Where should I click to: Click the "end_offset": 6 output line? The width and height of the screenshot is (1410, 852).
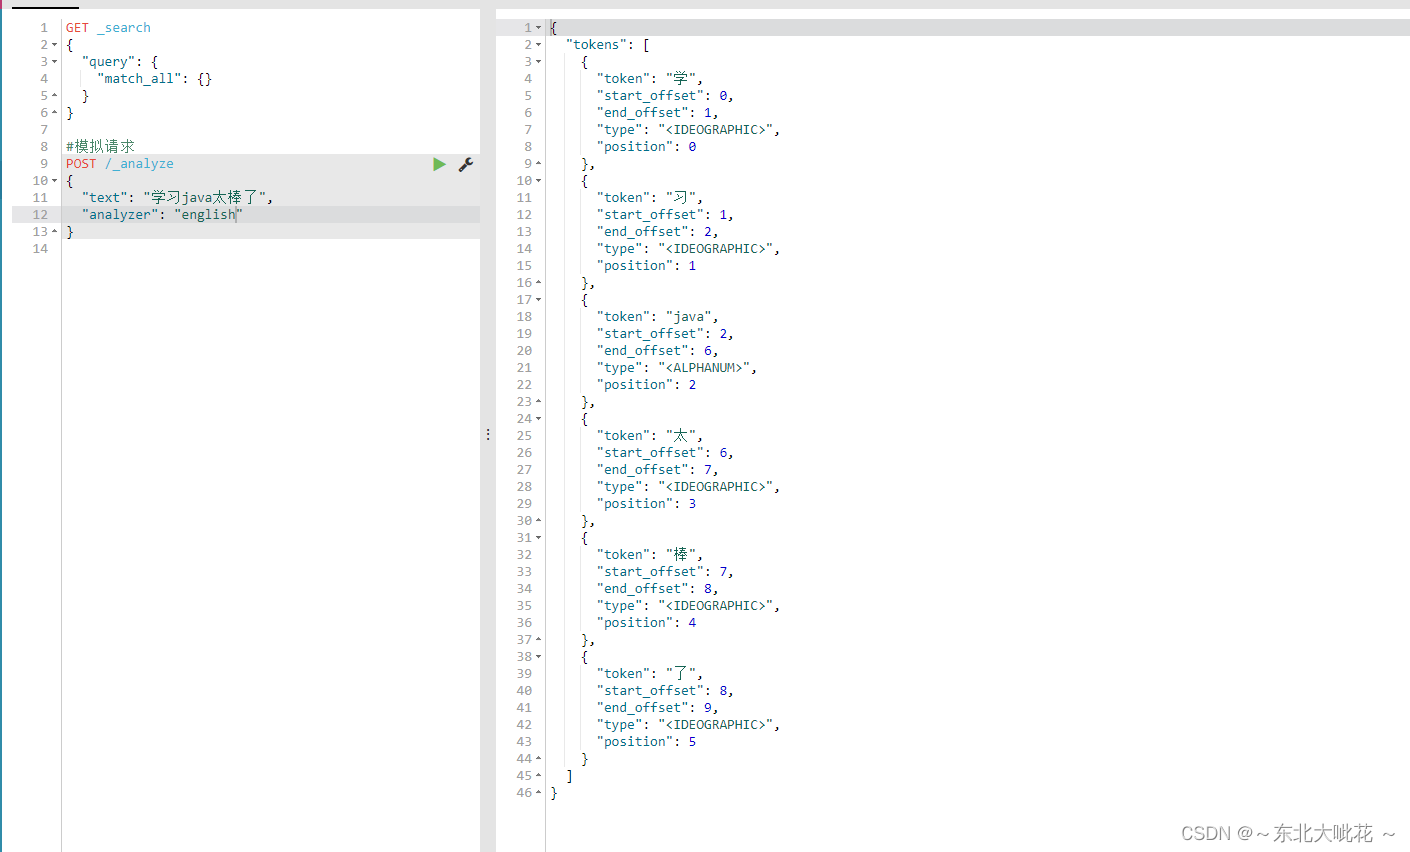coord(658,351)
